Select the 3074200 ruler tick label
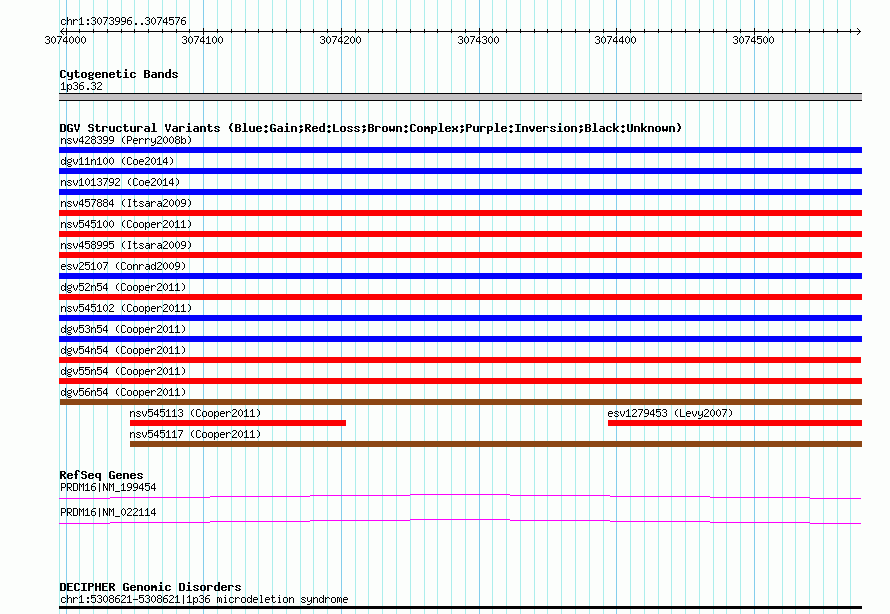The height and width of the screenshot is (614, 890). tap(341, 40)
